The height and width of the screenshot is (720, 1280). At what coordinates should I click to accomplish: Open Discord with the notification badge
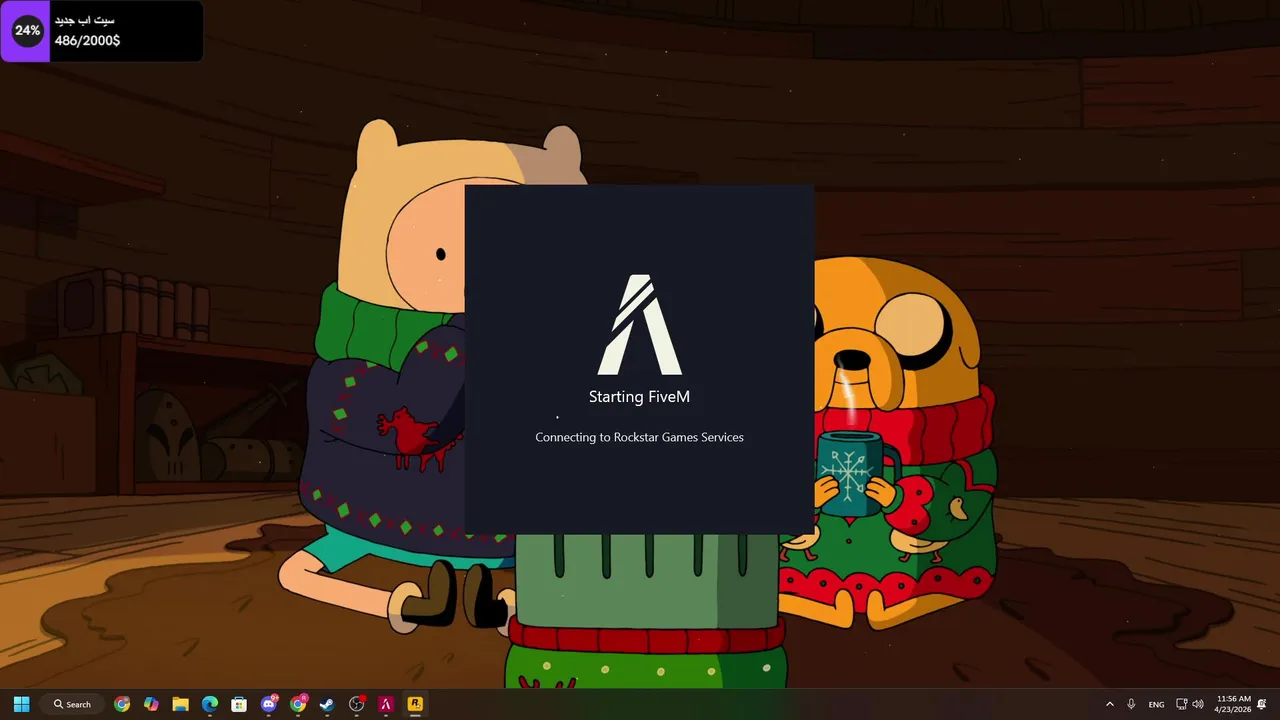pyautogui.click(x=269, y=704)
